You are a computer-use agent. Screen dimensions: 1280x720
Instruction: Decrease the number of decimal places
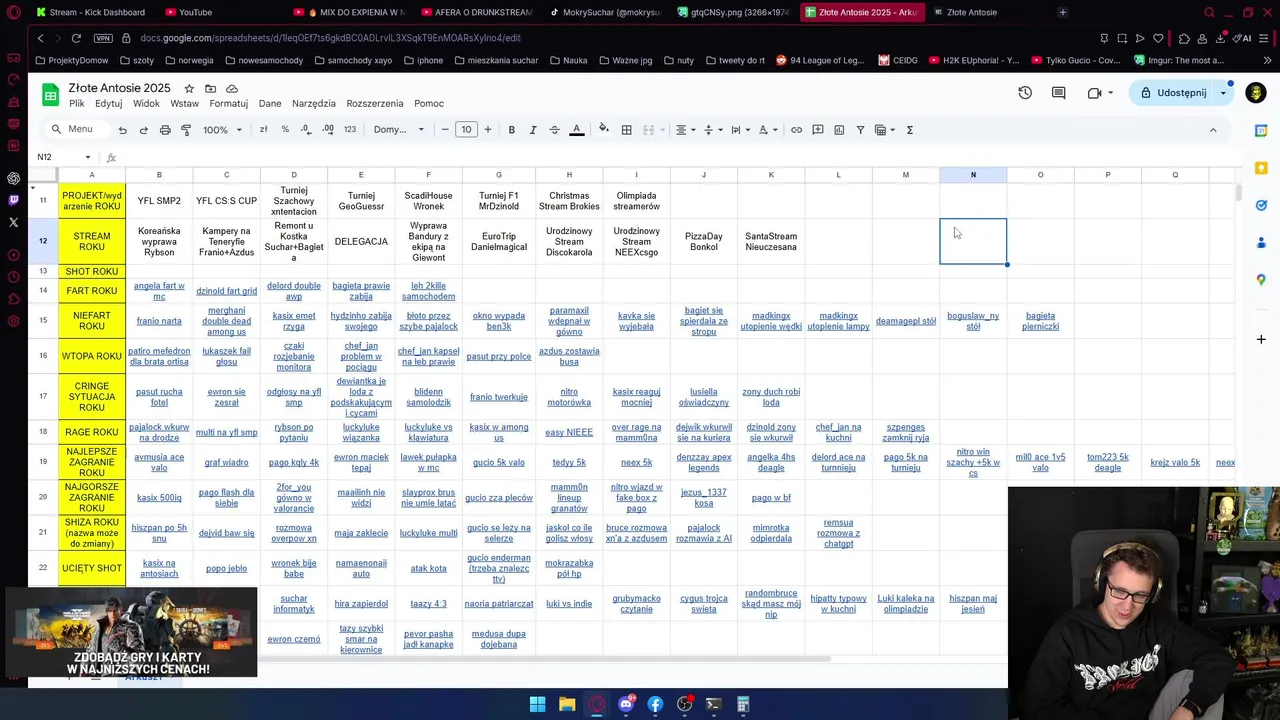point(305,130)
